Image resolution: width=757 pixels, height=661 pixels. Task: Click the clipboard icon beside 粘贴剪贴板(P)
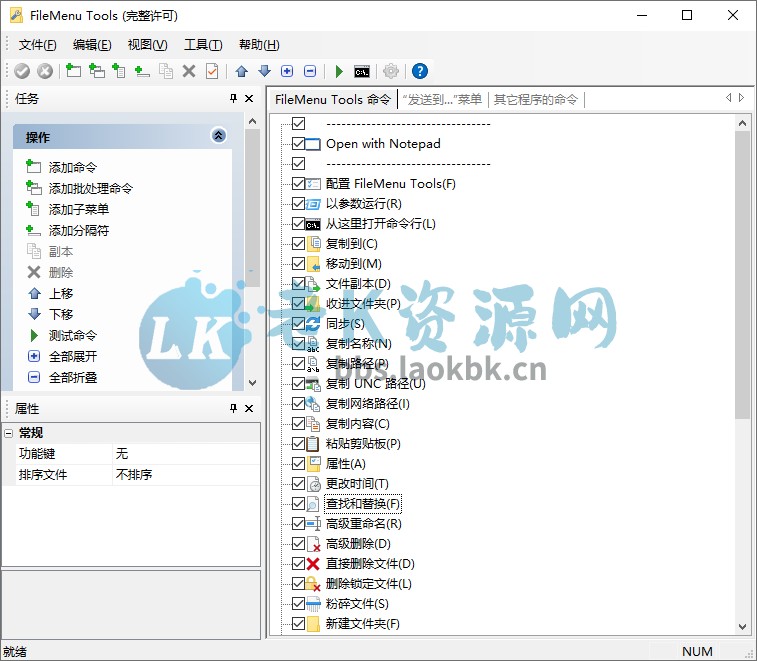click(313, 444)
